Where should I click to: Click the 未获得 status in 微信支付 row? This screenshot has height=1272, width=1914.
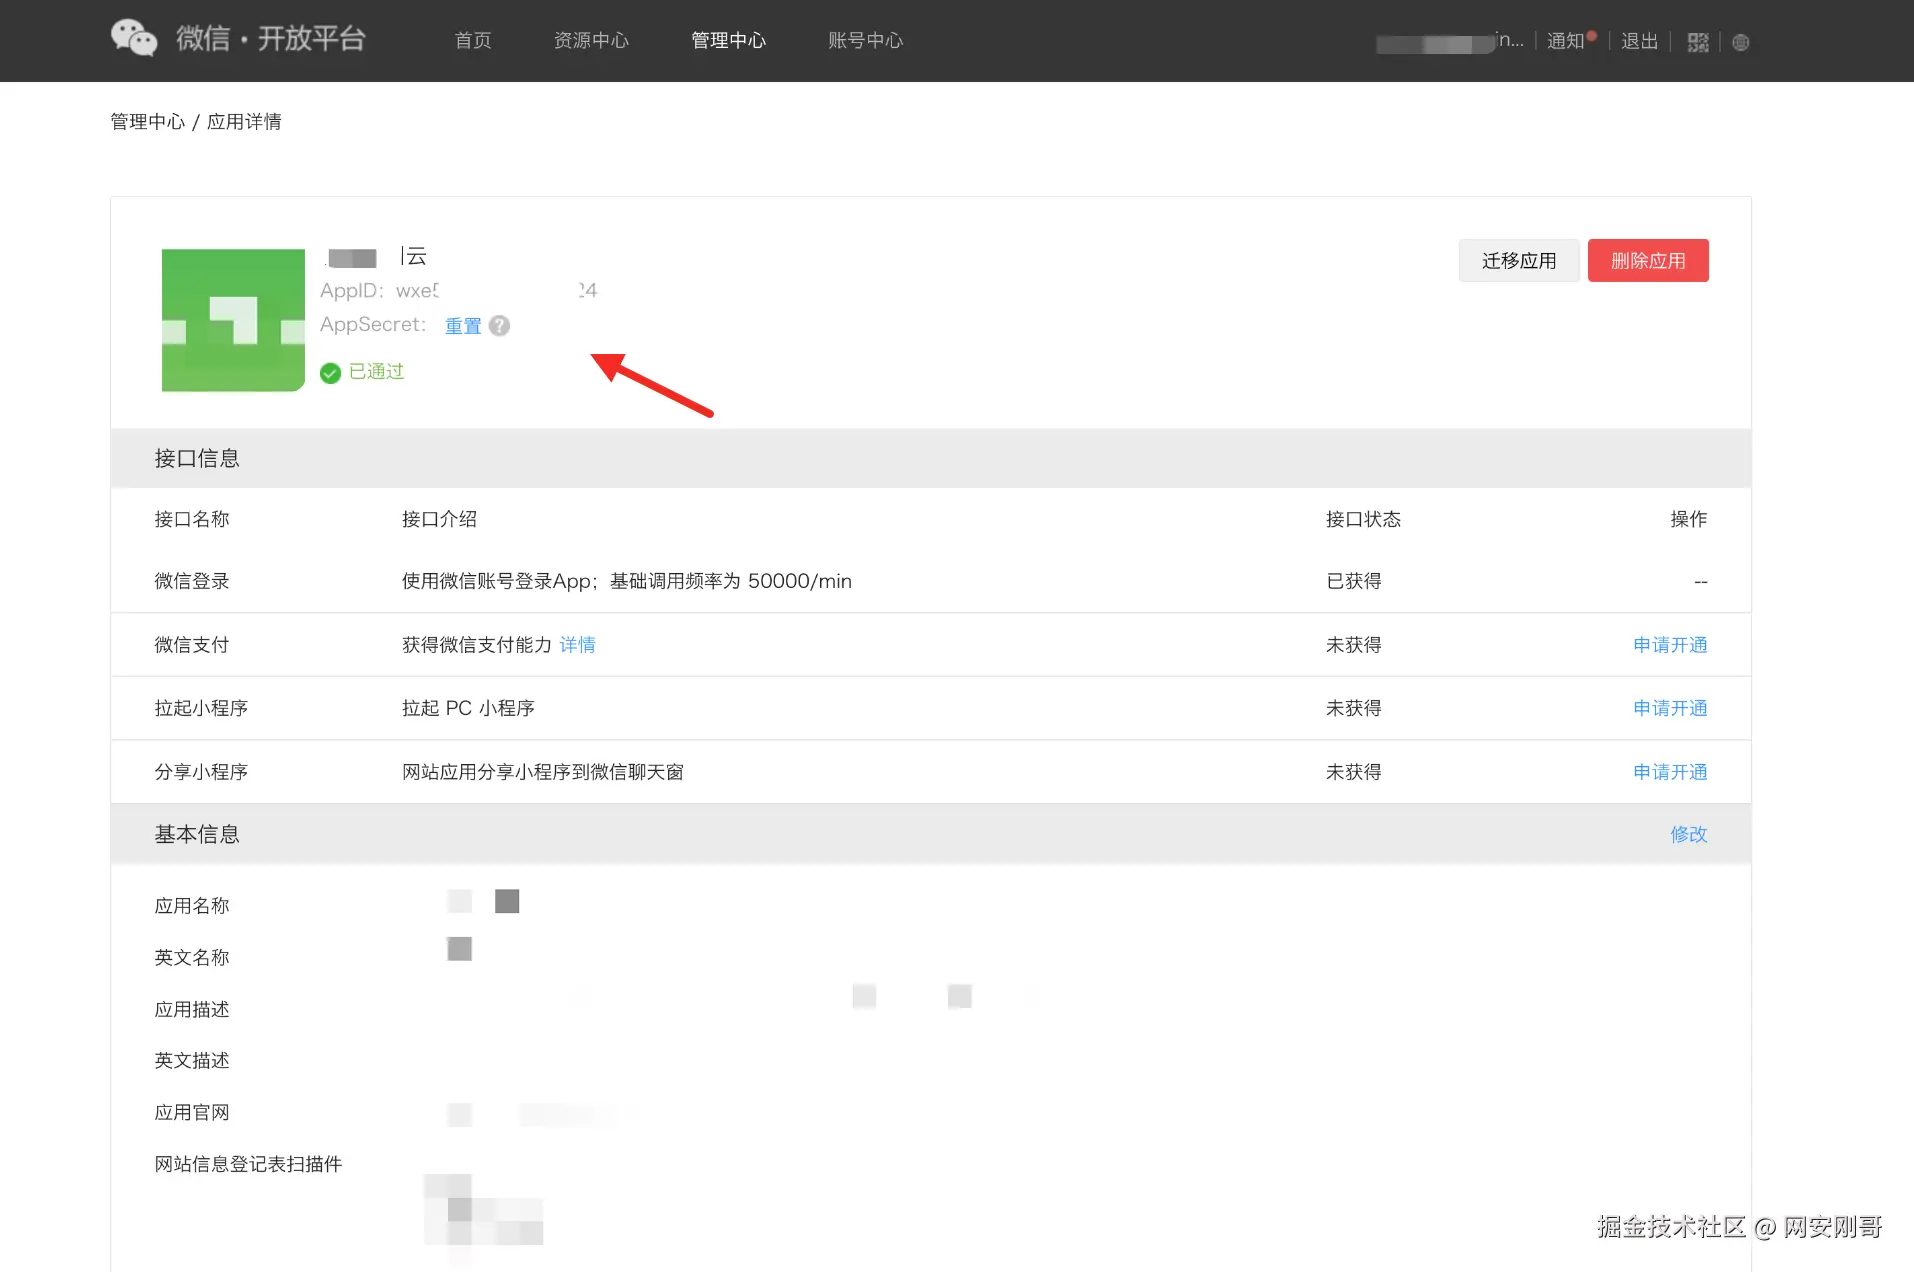[x=1354, y=645]
